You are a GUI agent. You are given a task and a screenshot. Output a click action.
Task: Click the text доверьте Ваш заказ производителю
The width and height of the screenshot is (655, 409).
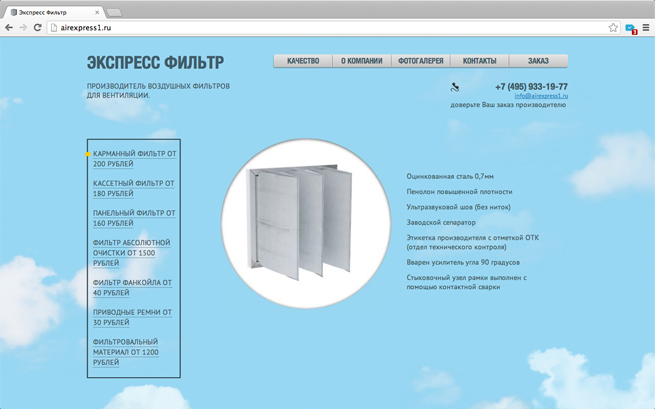pos(508,105)
